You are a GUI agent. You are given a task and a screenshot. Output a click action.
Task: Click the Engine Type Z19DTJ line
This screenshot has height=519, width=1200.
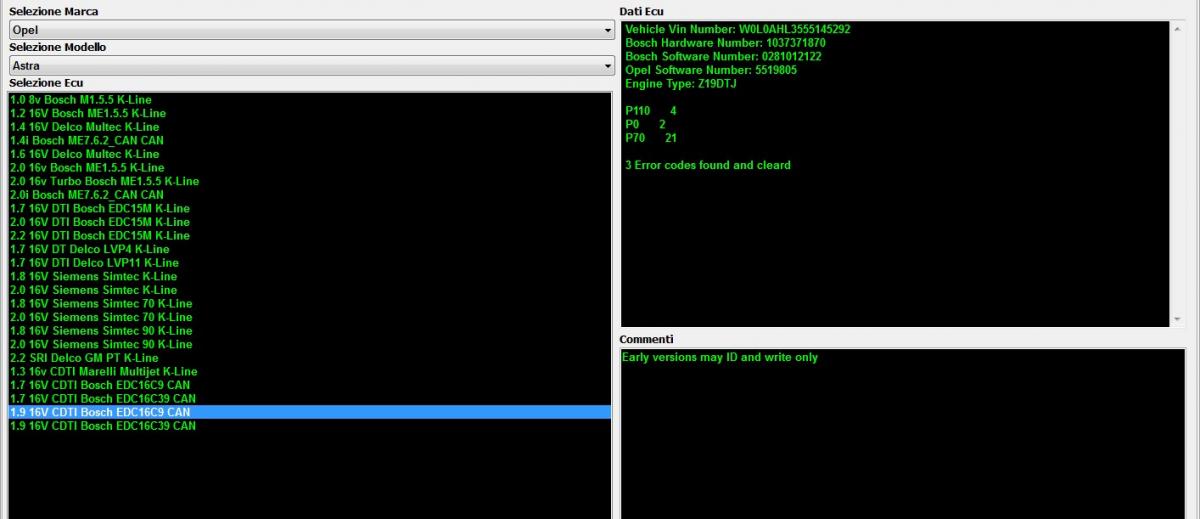(681, 84)
